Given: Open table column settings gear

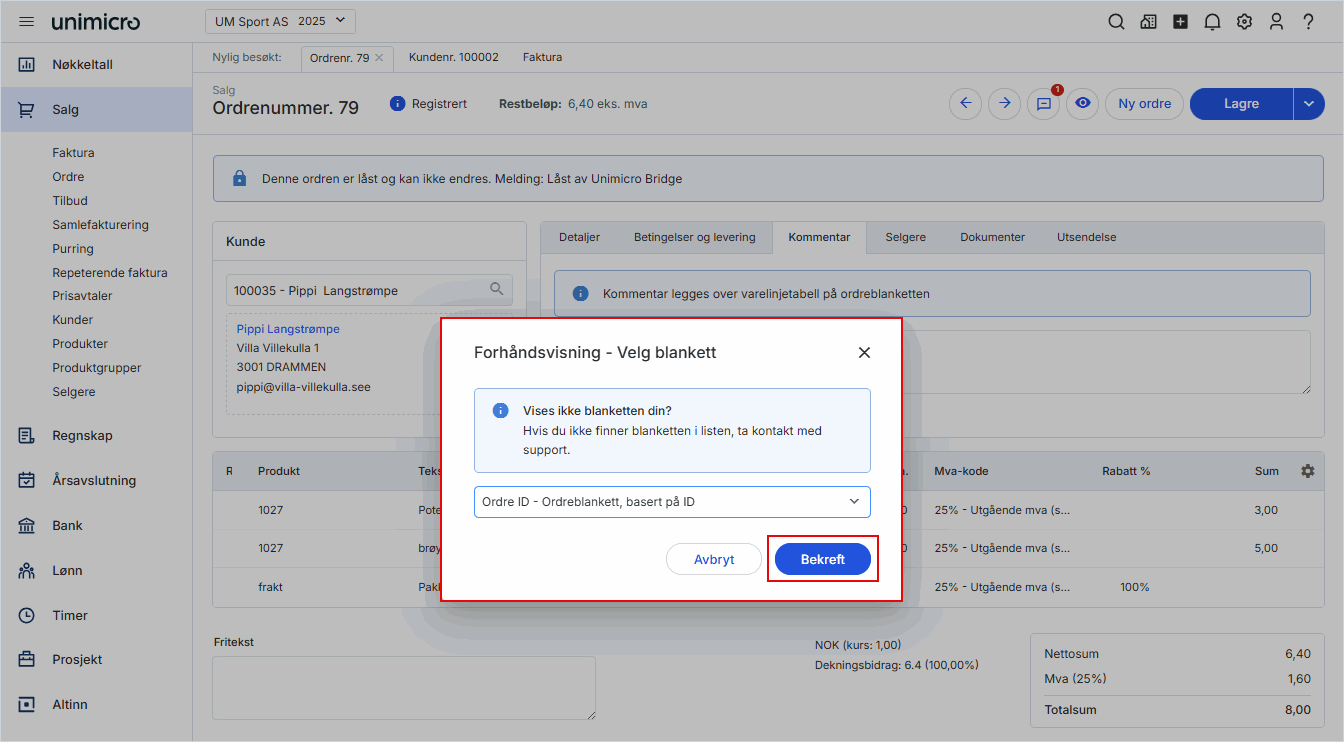Looking at the screenshot, I should (1307, 471).
